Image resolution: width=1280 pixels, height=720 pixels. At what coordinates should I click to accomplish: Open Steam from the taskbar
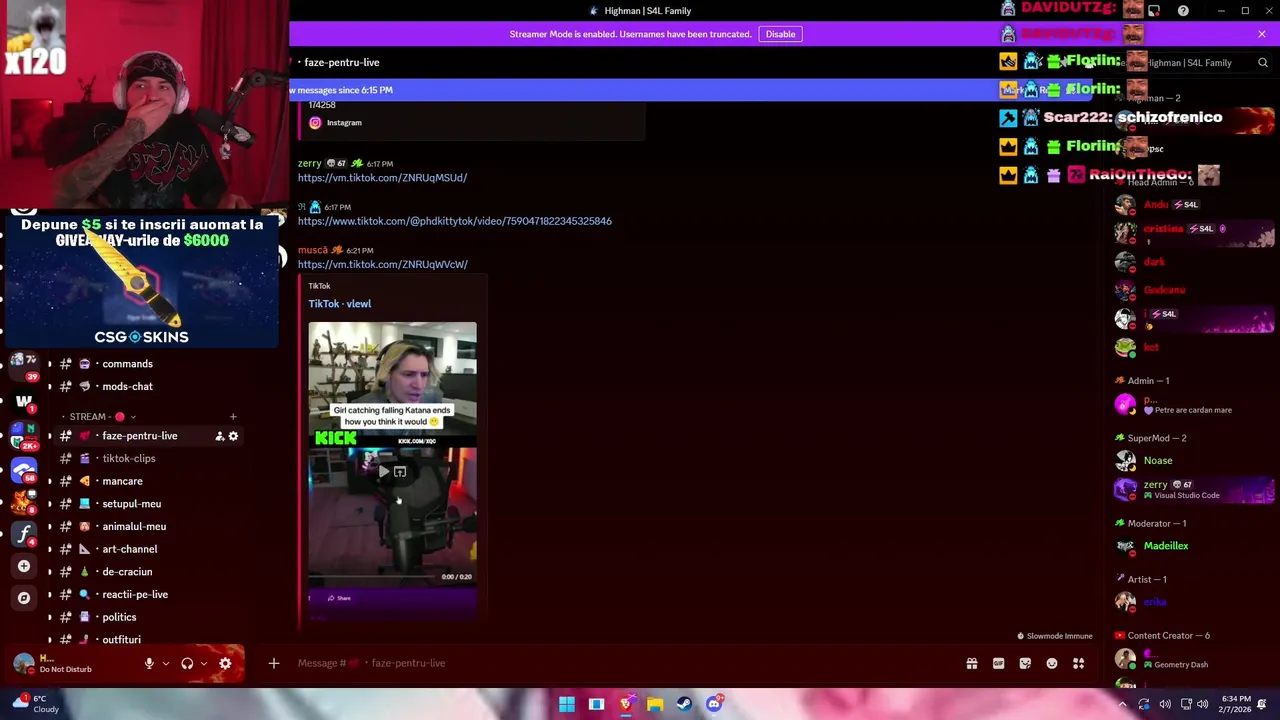[x=684, y=704]
